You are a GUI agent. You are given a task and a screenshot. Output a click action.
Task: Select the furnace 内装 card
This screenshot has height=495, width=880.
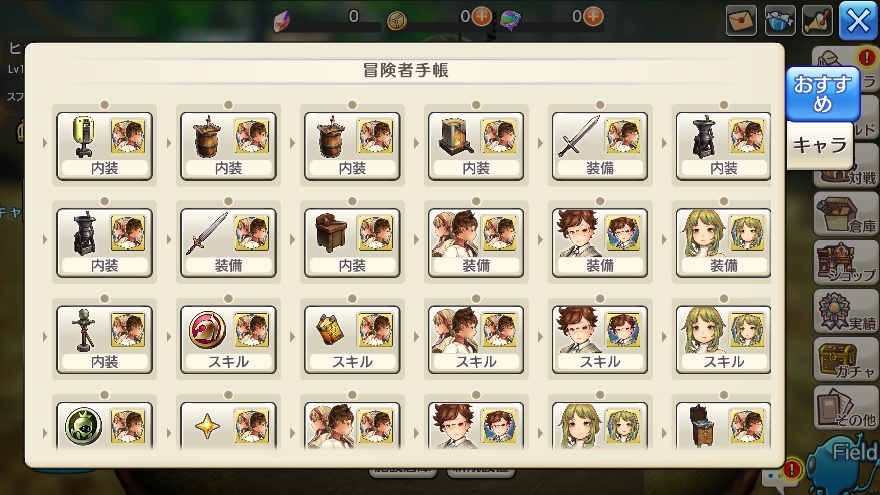click(x=476, y=146)
